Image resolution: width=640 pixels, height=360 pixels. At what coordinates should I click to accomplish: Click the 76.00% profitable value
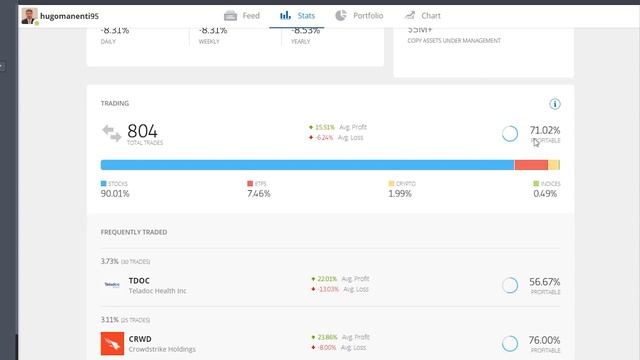(544, 340)
